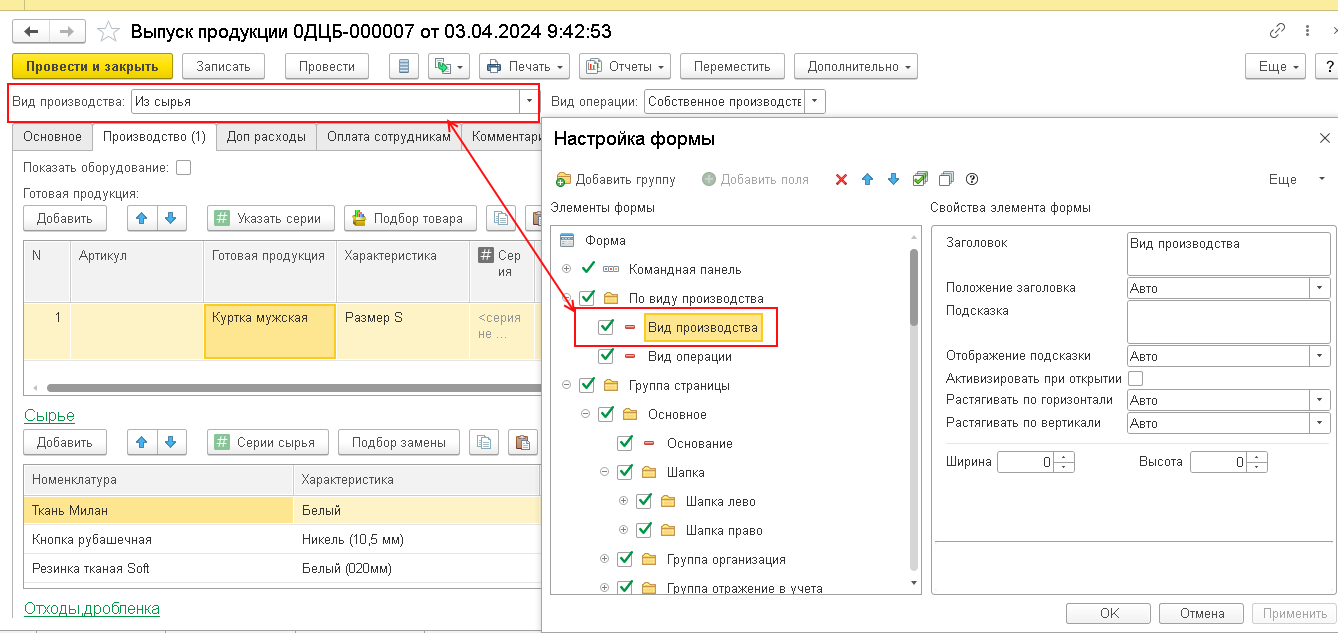This screenshot has width=1338, height=633.
Task: Click Провести и закрыть button
Action: [x=92, y=67]
